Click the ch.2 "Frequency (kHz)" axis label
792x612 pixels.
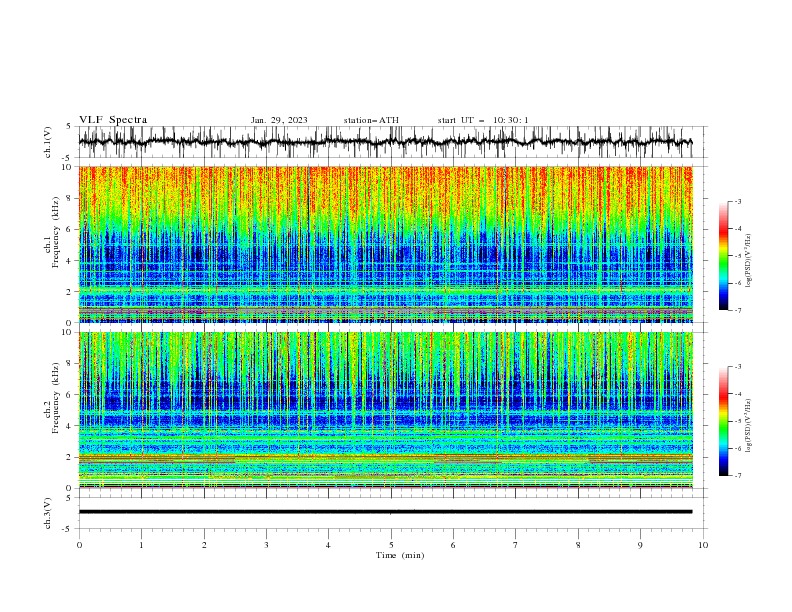click(55, 397)
